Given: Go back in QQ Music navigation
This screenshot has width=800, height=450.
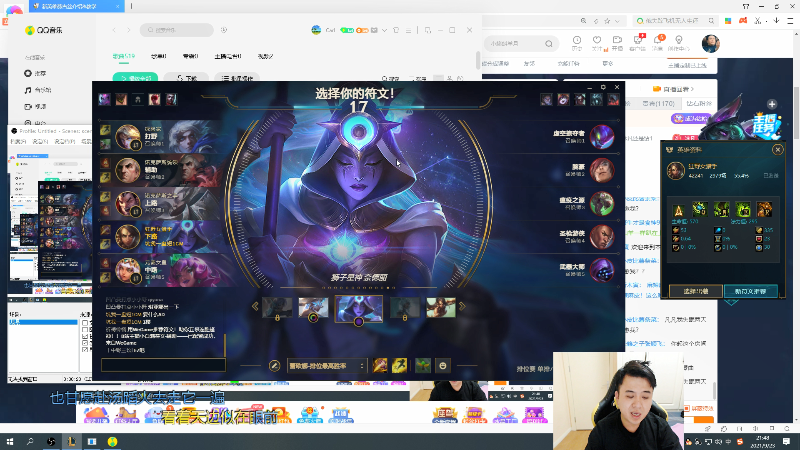Looking at the screenshot, I should point(114,30).
